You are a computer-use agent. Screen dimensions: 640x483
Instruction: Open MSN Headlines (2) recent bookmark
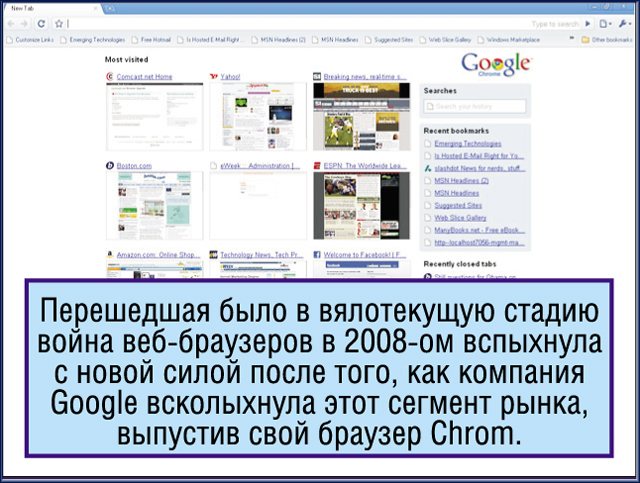point(462,180)
